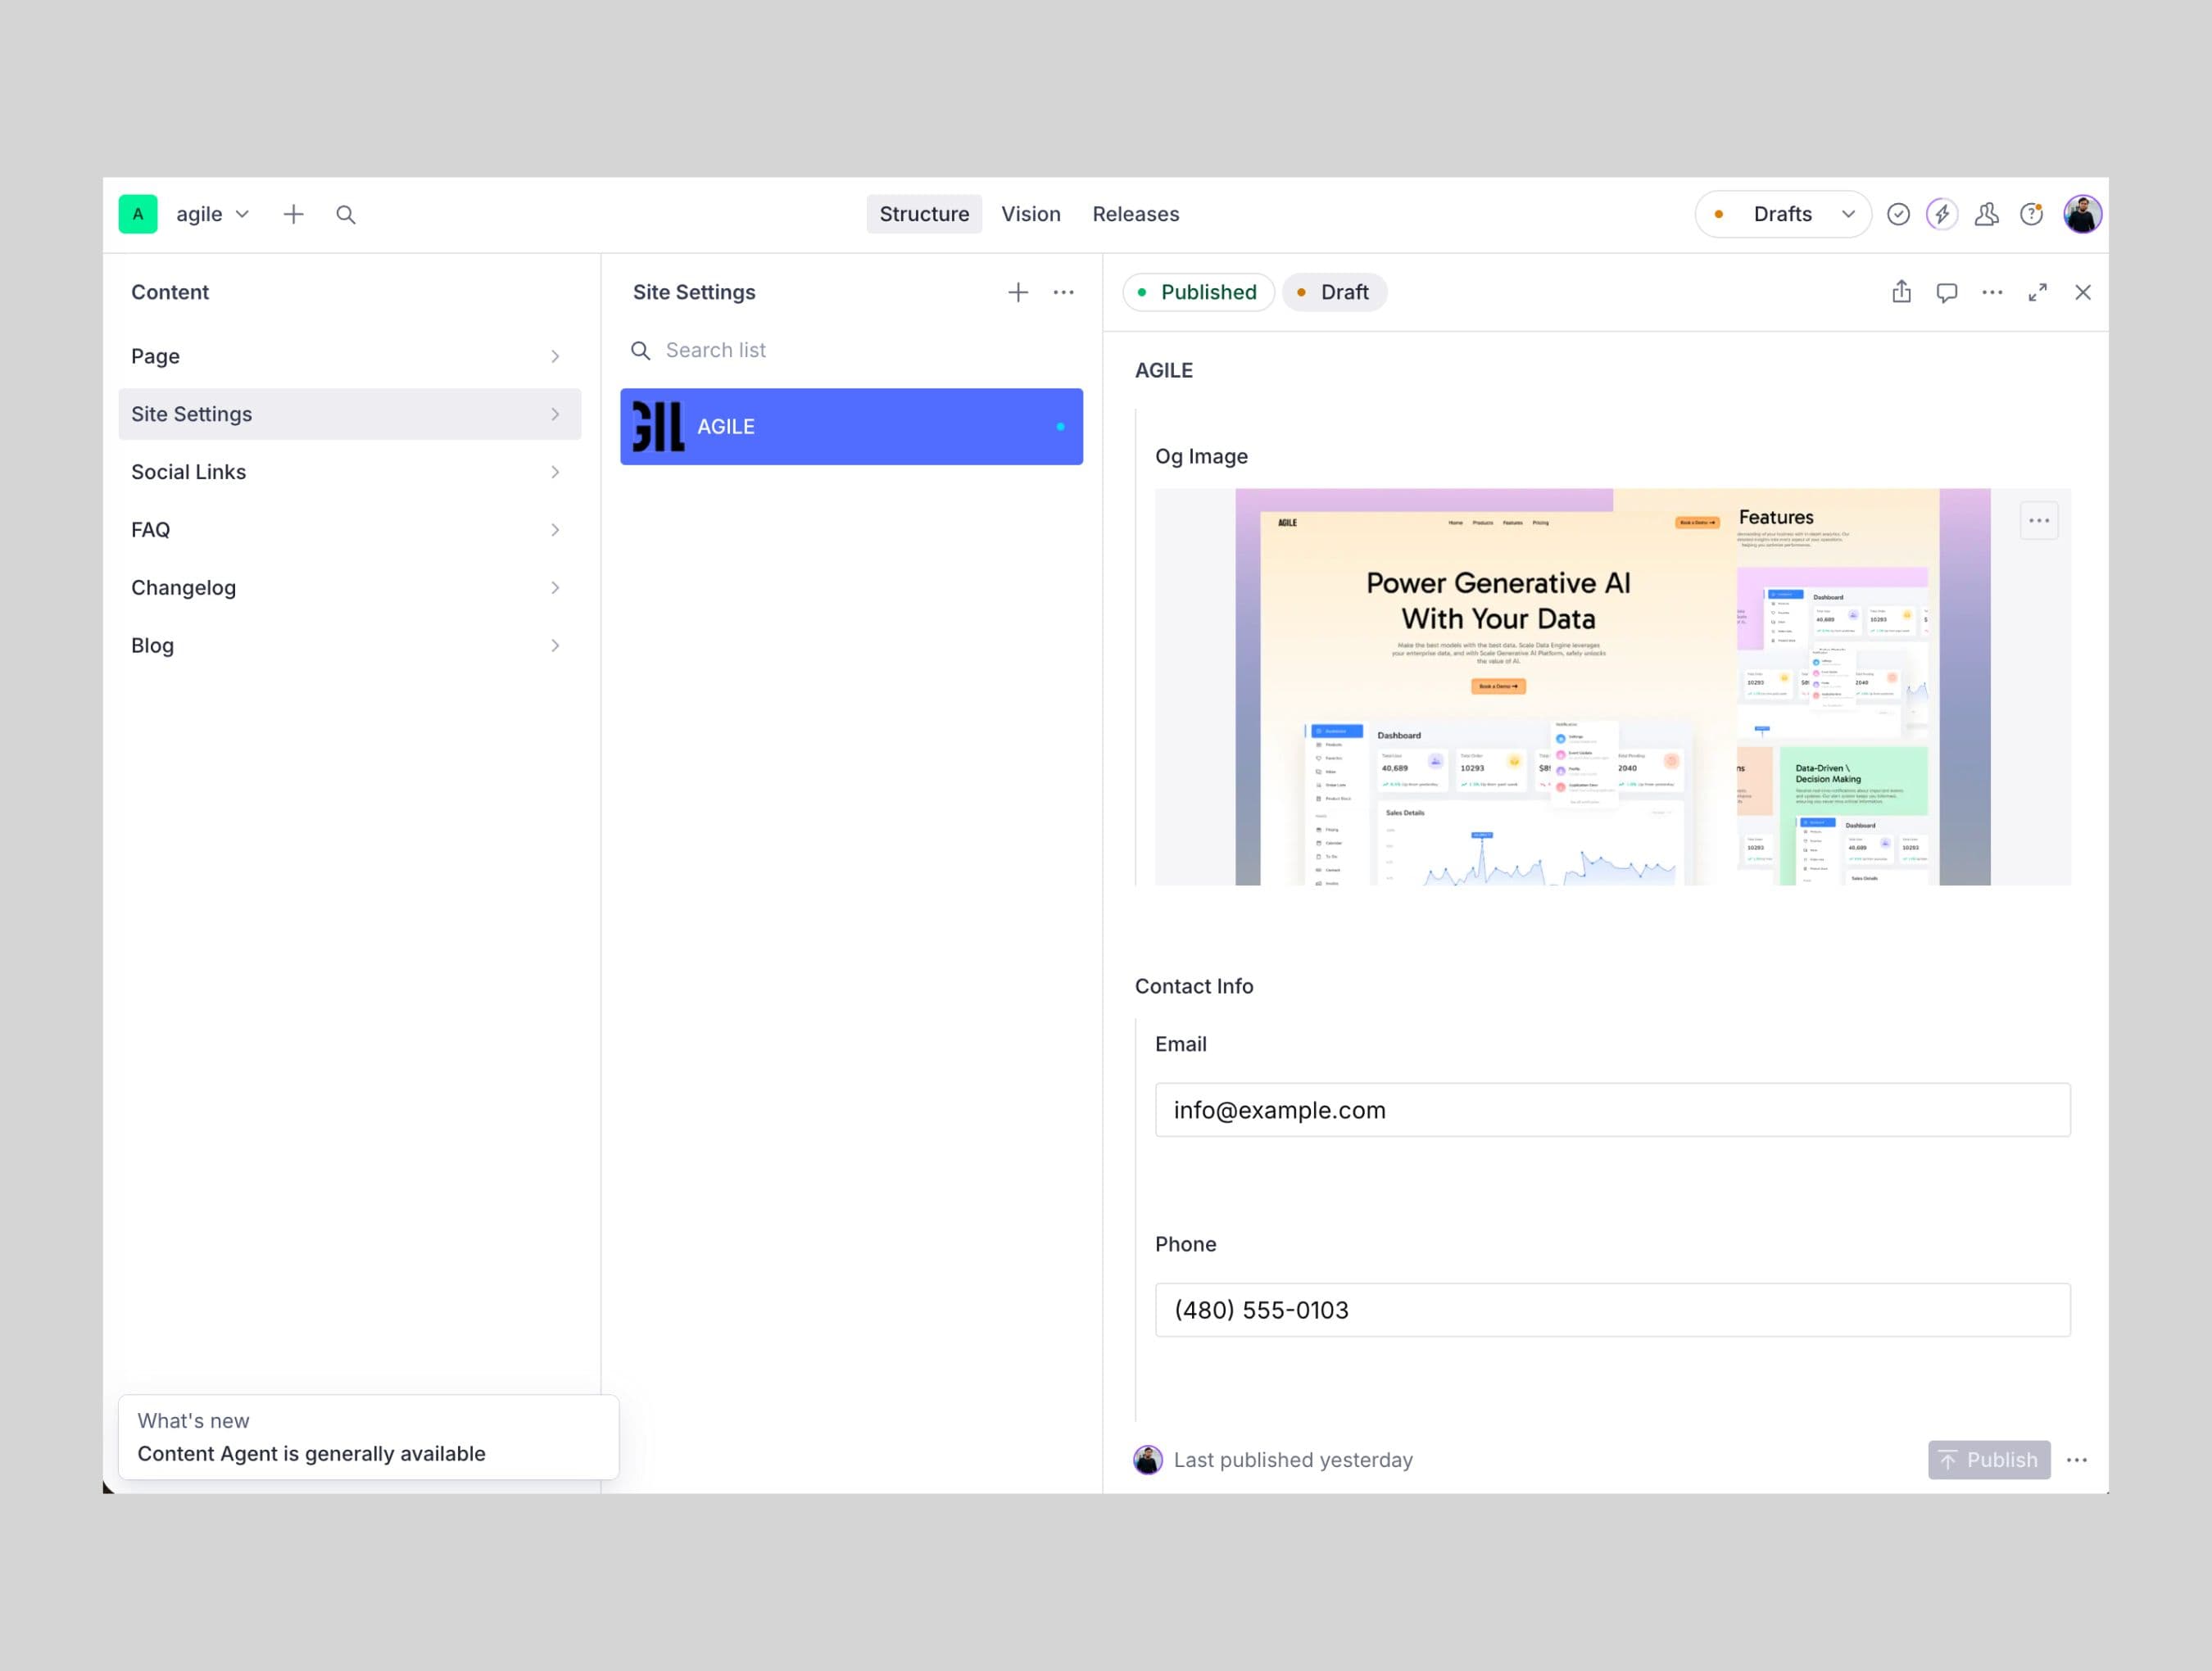
Task: Open What's new Content Agent announcement
Action: (x=368, y=1437)
